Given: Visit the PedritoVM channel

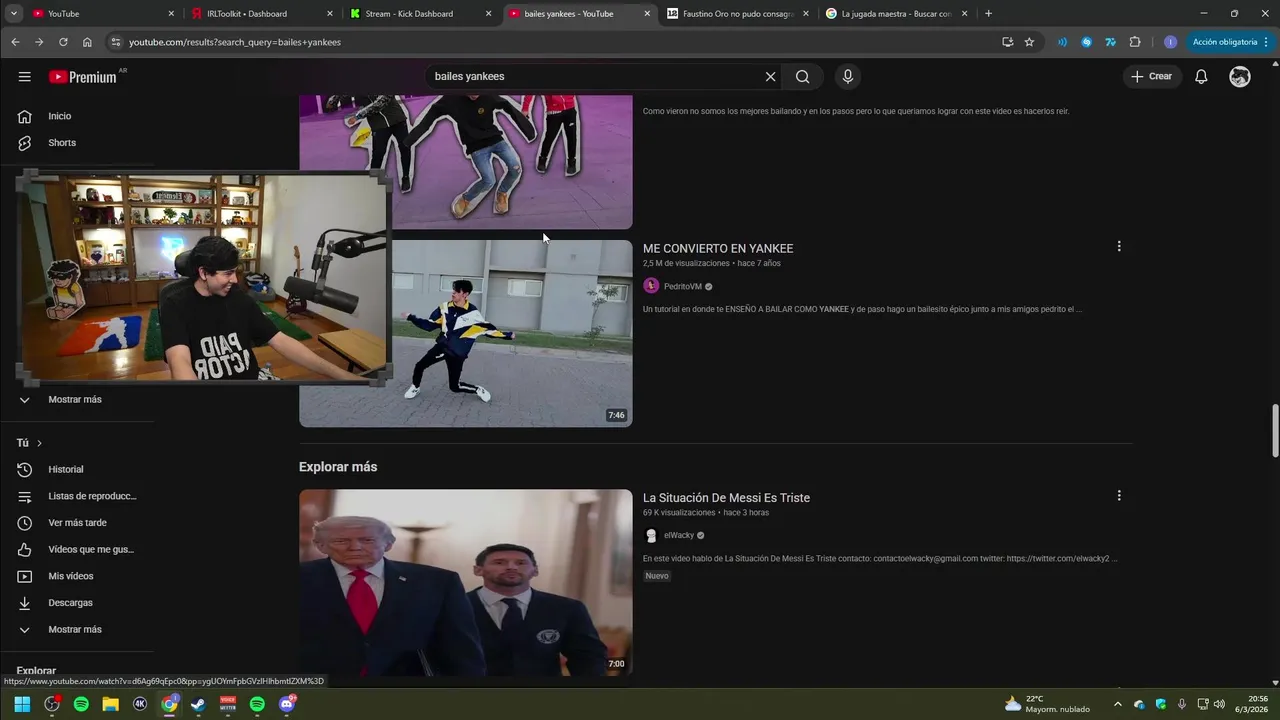Looking at the screenshot, I should pos(682,286).
